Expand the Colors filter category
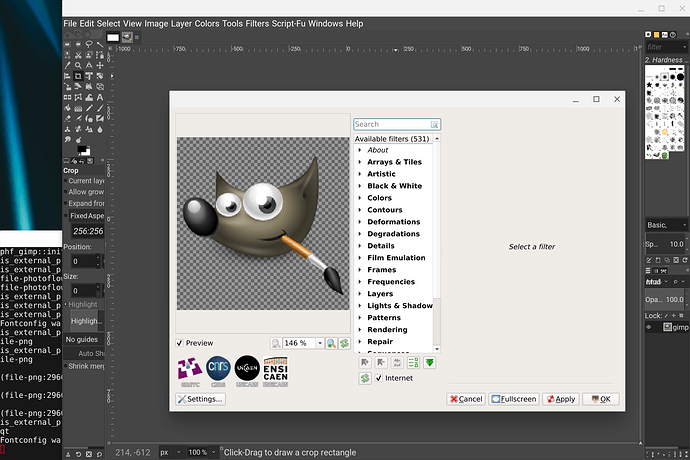 click(x=360, y=198)
